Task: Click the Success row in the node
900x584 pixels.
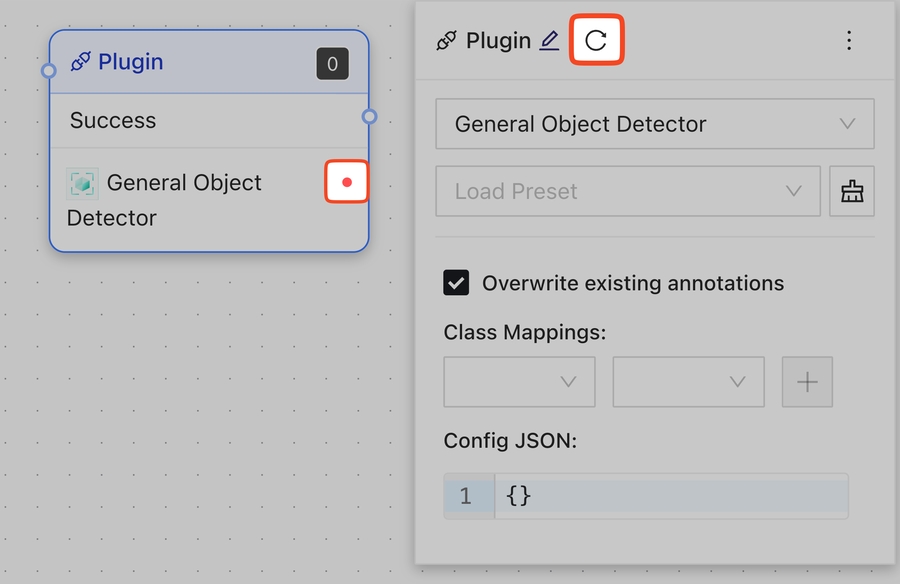Action: pyautogui.click(x=113, y=121)
